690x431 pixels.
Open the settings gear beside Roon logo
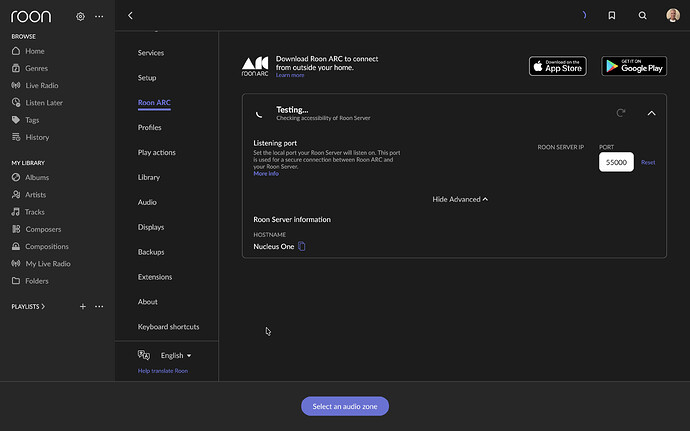point(80,16)
